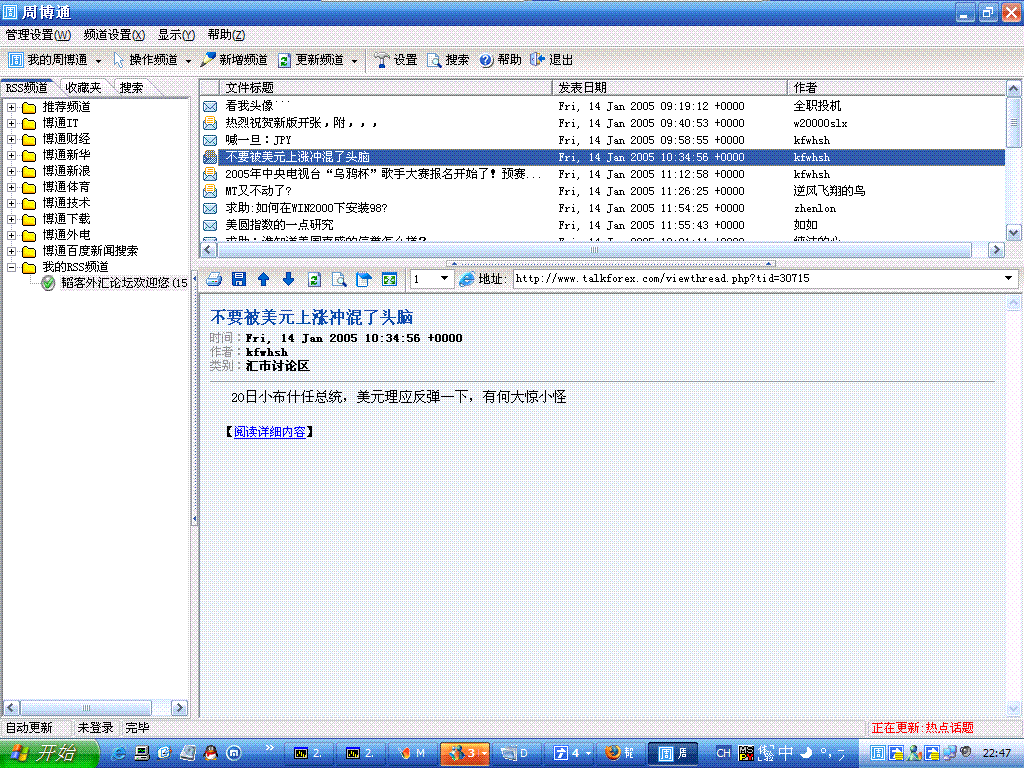Click article list scroll down arrow

[1014, 232]
